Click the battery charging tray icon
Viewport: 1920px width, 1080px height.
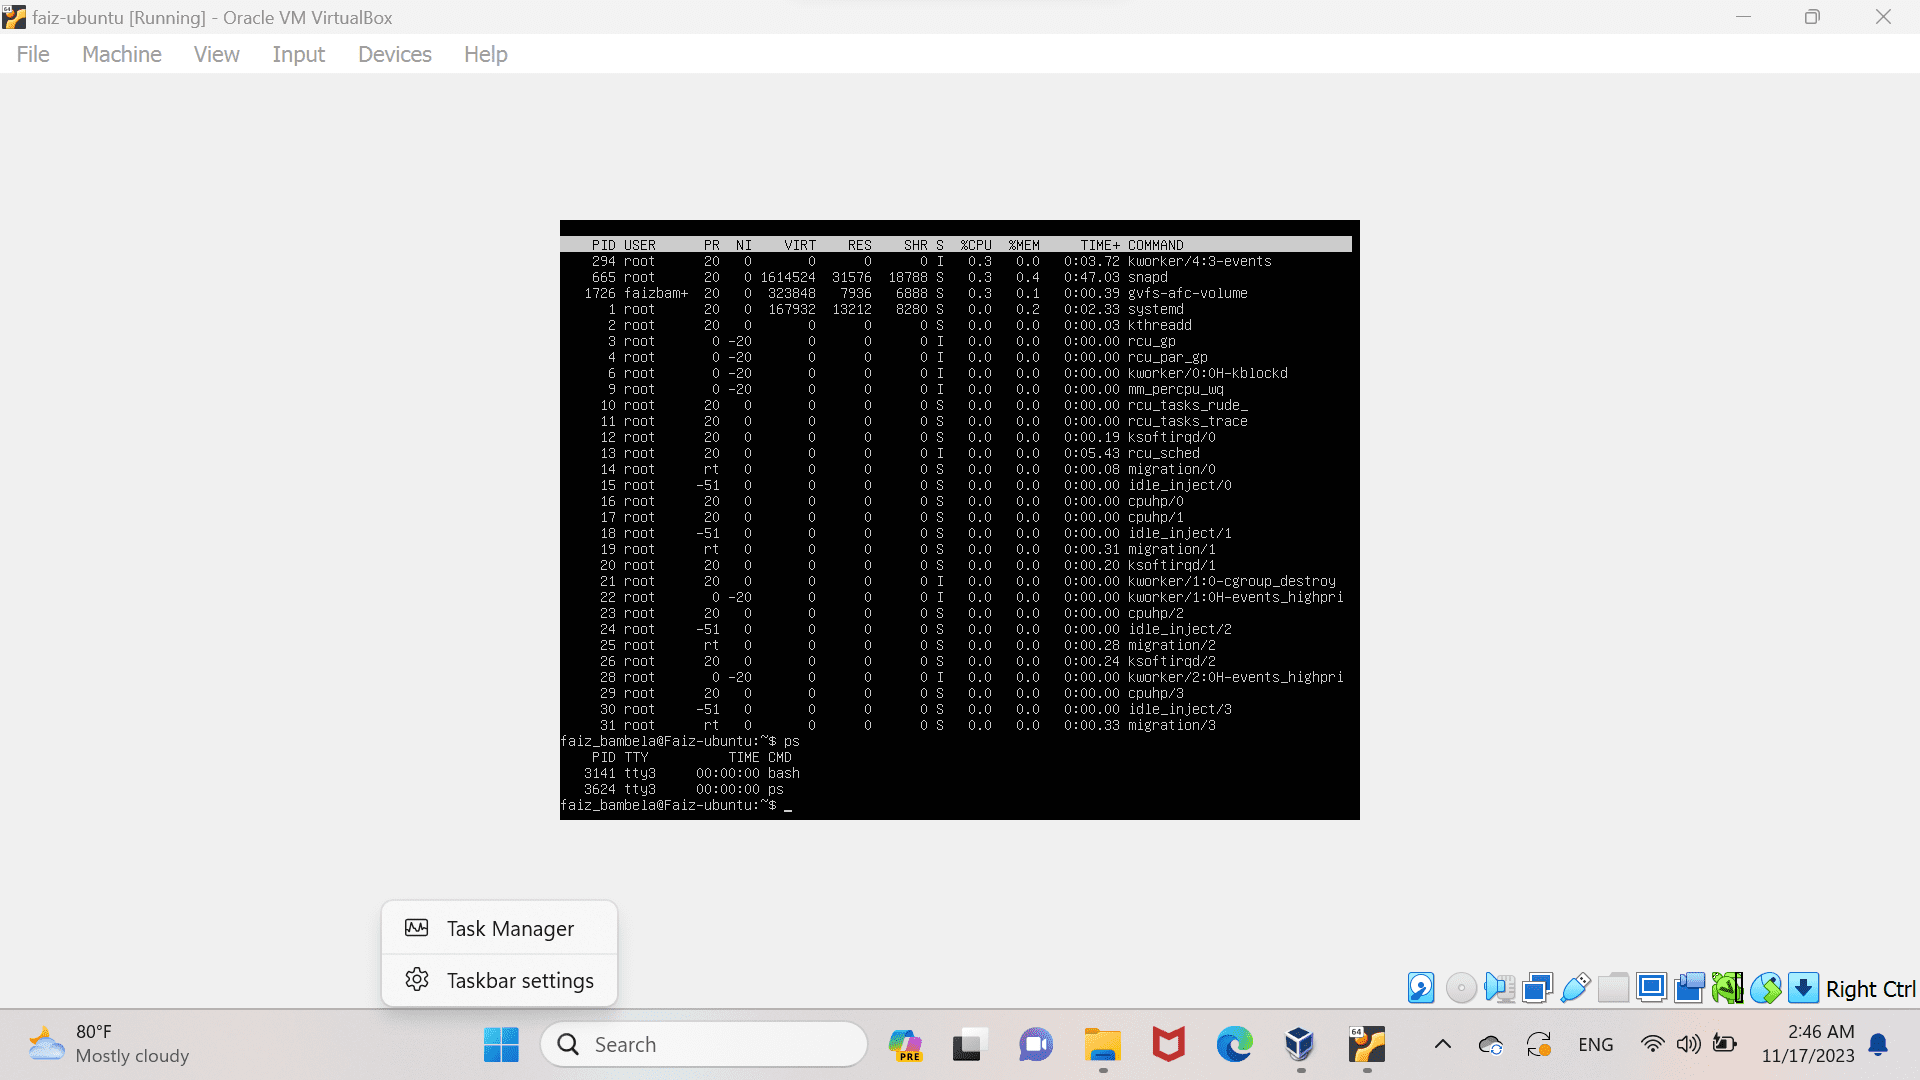coord(1725,1045)
